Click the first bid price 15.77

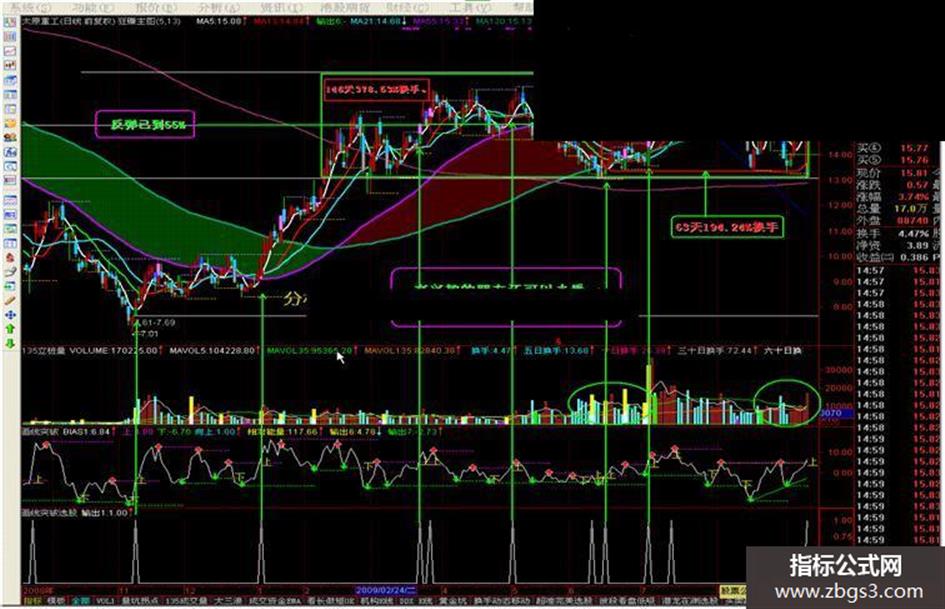point(914,148)
